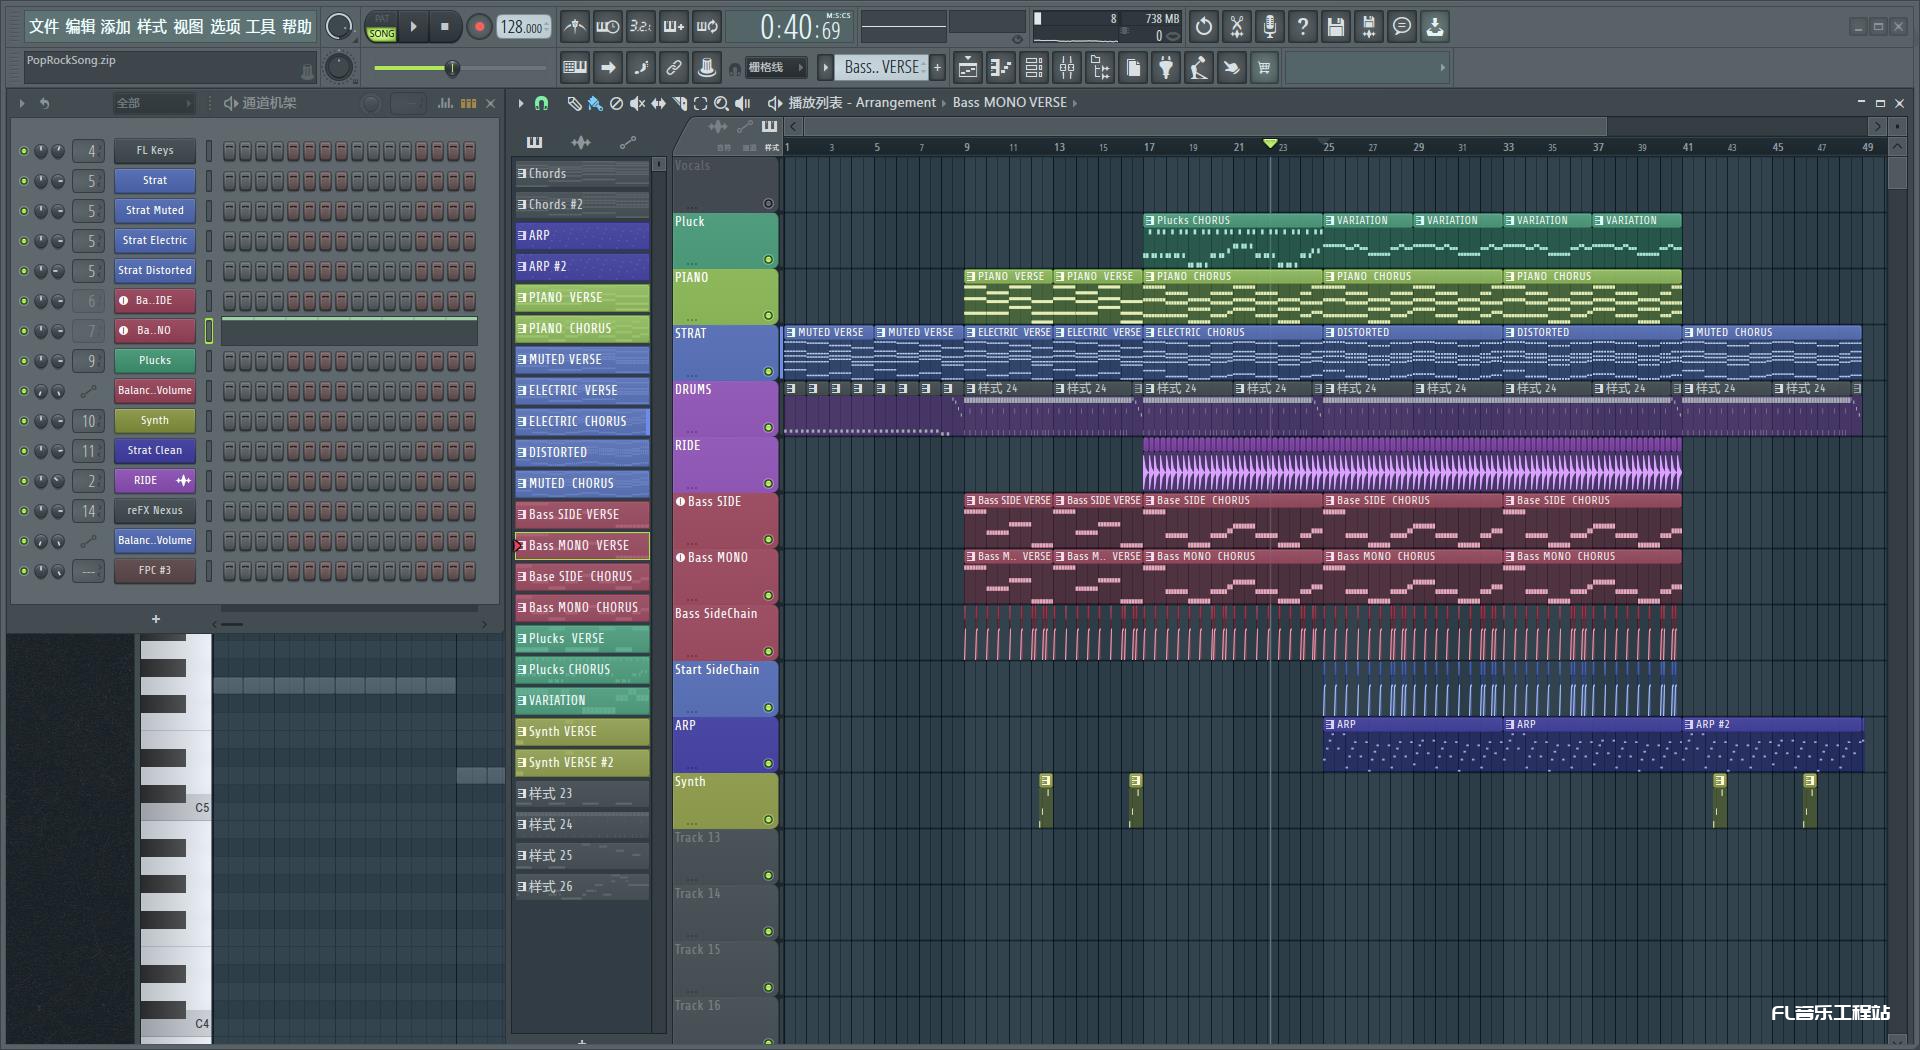Select the playlist playback speaker tool

pyautogui.click(x=743, y=103)
